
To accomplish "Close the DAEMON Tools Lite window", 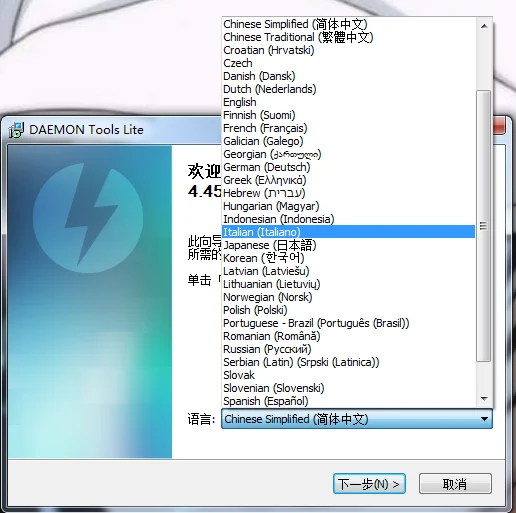I will coord(499,126).
